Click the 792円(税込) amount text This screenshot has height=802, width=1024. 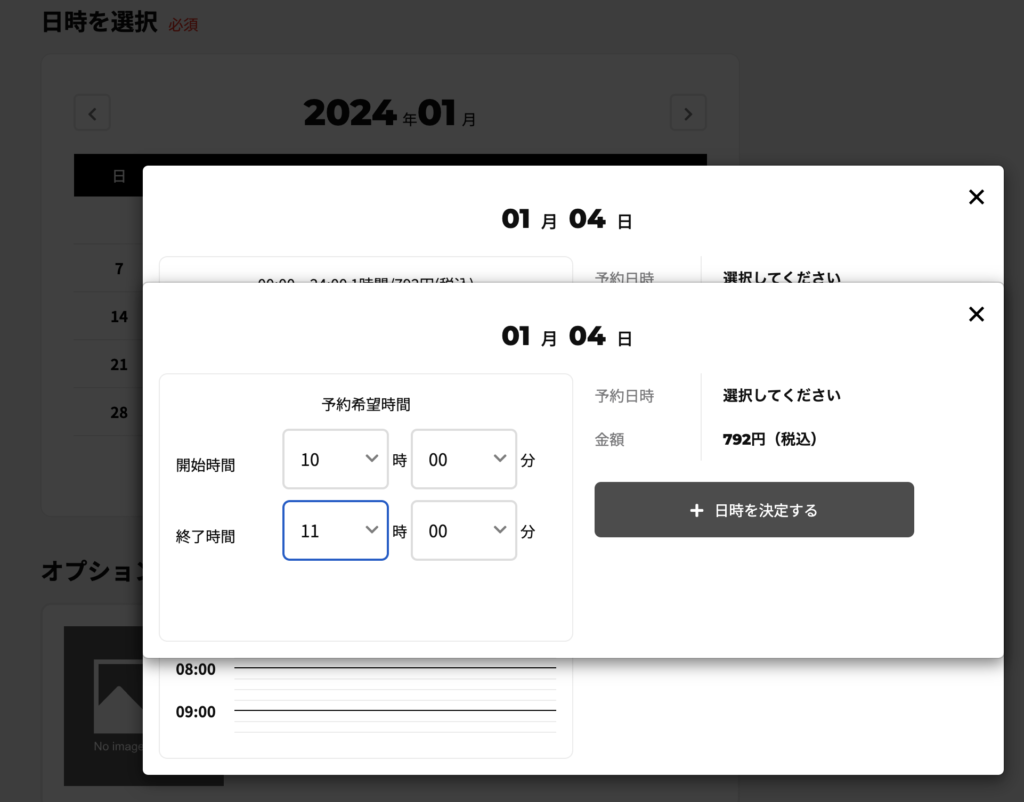(x=770, y=439)
